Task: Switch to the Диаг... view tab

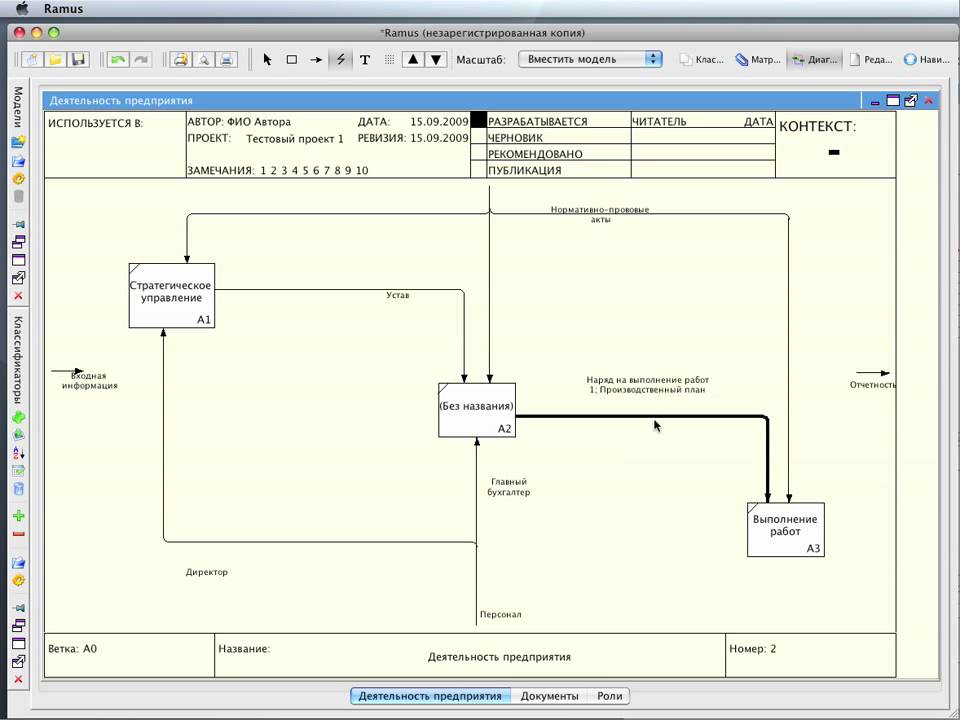Action: coord(814,59)
